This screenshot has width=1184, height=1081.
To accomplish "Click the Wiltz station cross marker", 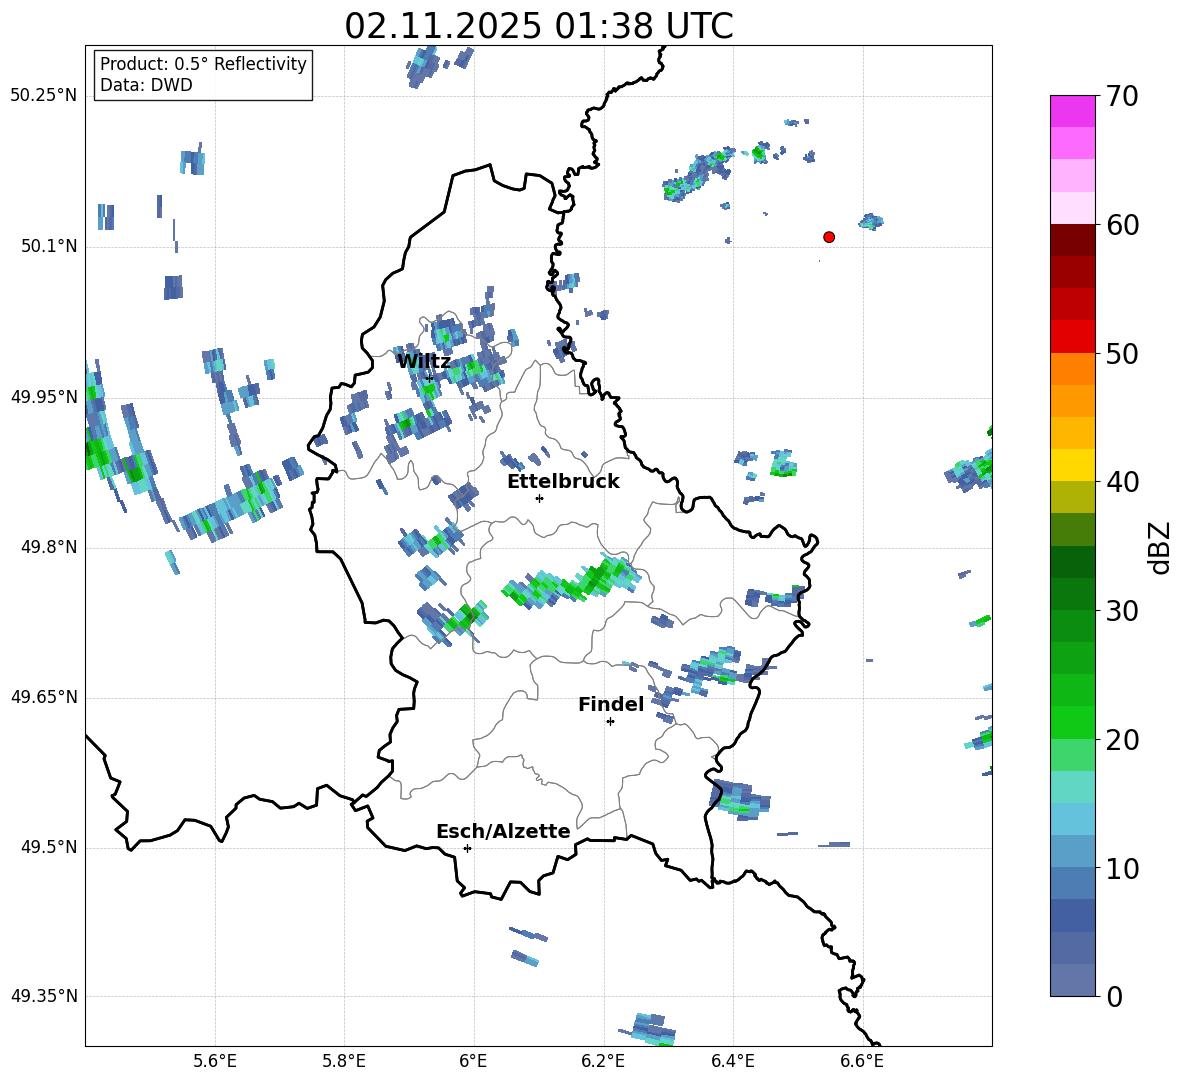I will [430, 378].
